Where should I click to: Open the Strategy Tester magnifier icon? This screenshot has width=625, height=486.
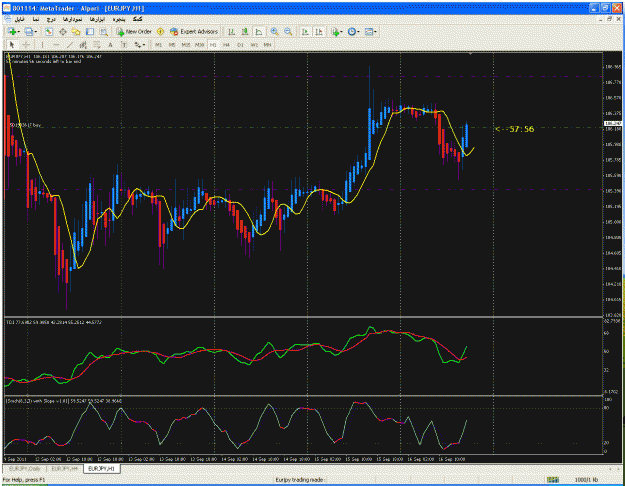click(x=104, y=31)
